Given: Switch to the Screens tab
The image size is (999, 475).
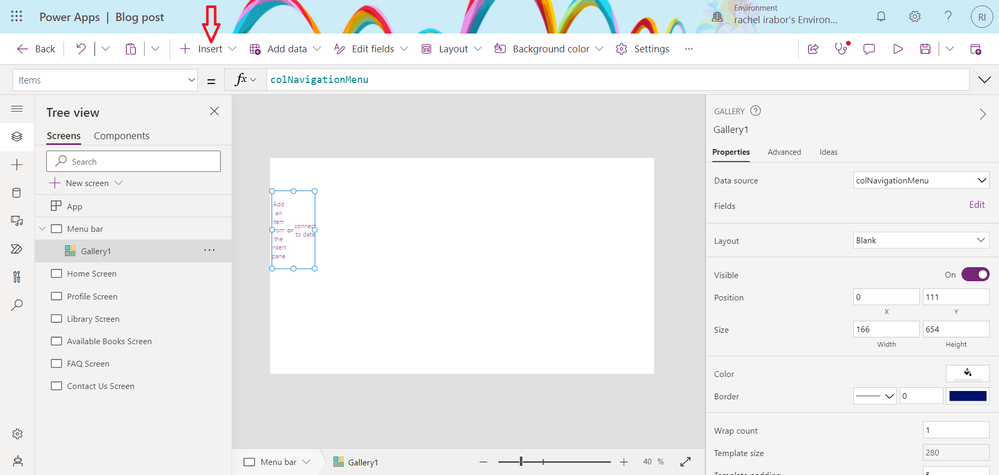Looking at the screenshot, I should 64,136.
